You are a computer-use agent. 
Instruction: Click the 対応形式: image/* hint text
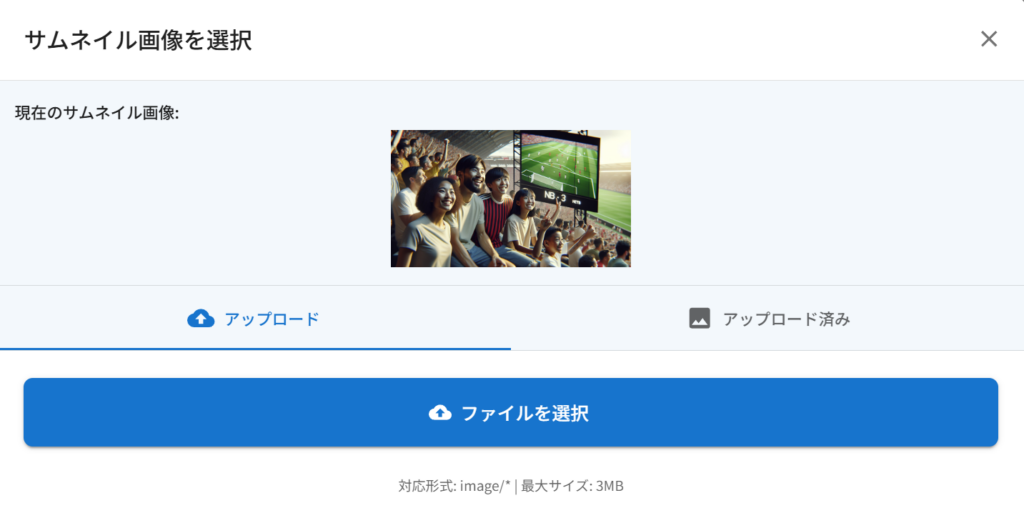(x=454, y=486)
